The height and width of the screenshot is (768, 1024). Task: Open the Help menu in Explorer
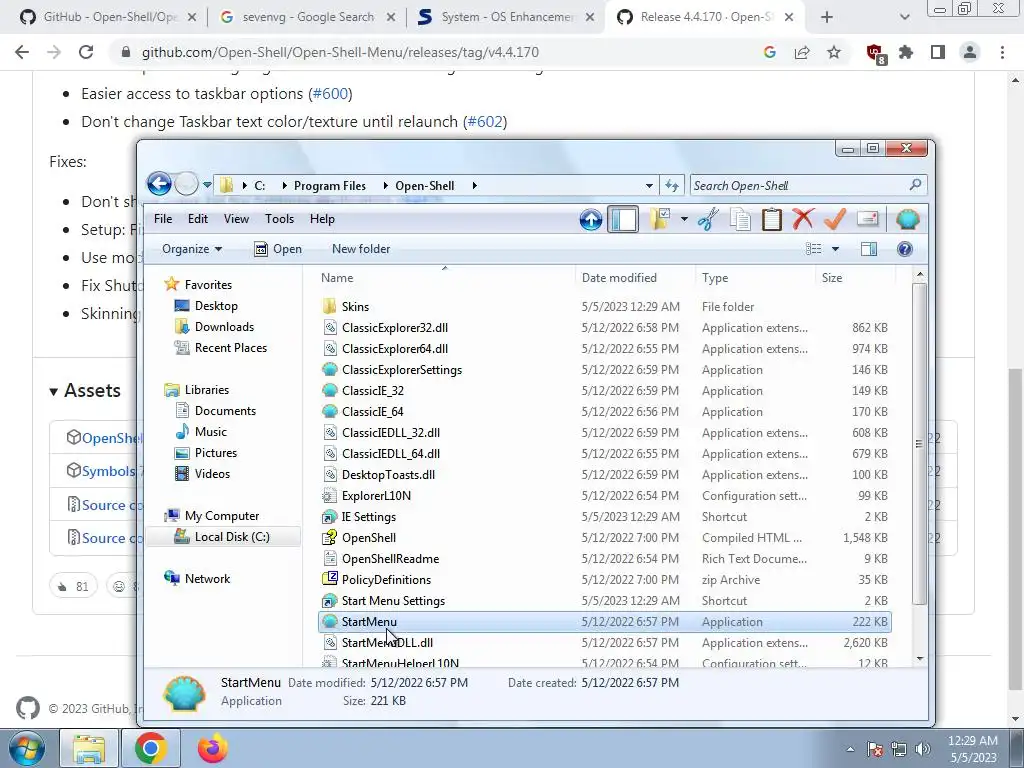coord(322,219)
